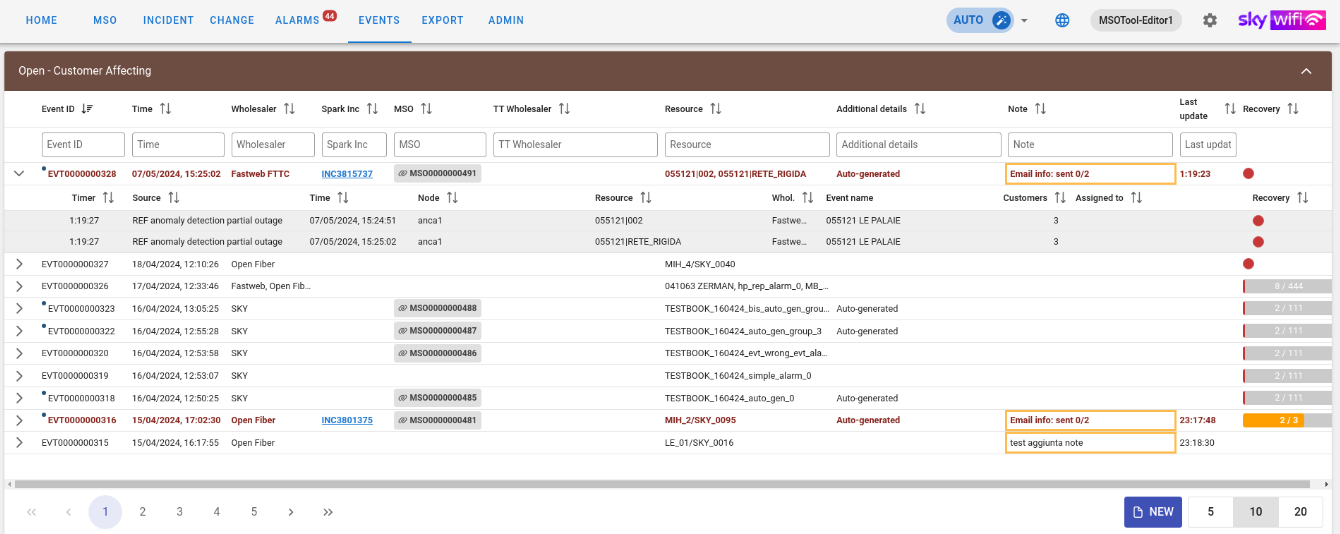Go to the last page arrow
This screenshot has height=534, width=1340.
click(x=328, y=512)
